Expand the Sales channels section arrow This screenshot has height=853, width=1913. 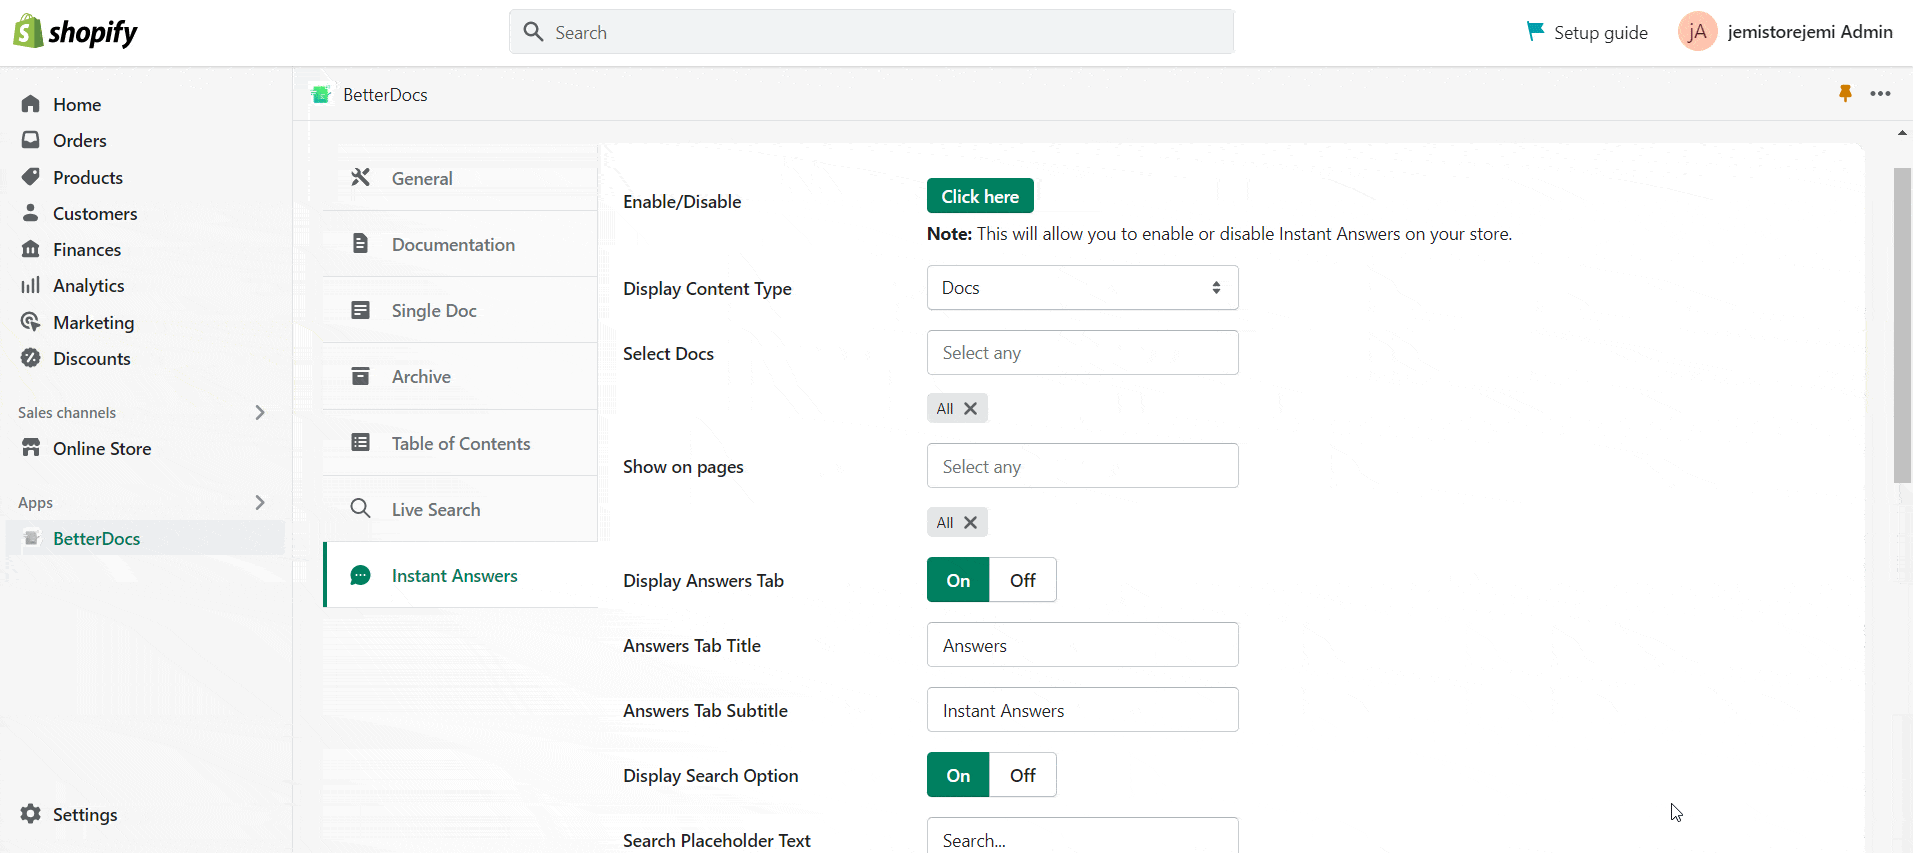tap(260, 412)
